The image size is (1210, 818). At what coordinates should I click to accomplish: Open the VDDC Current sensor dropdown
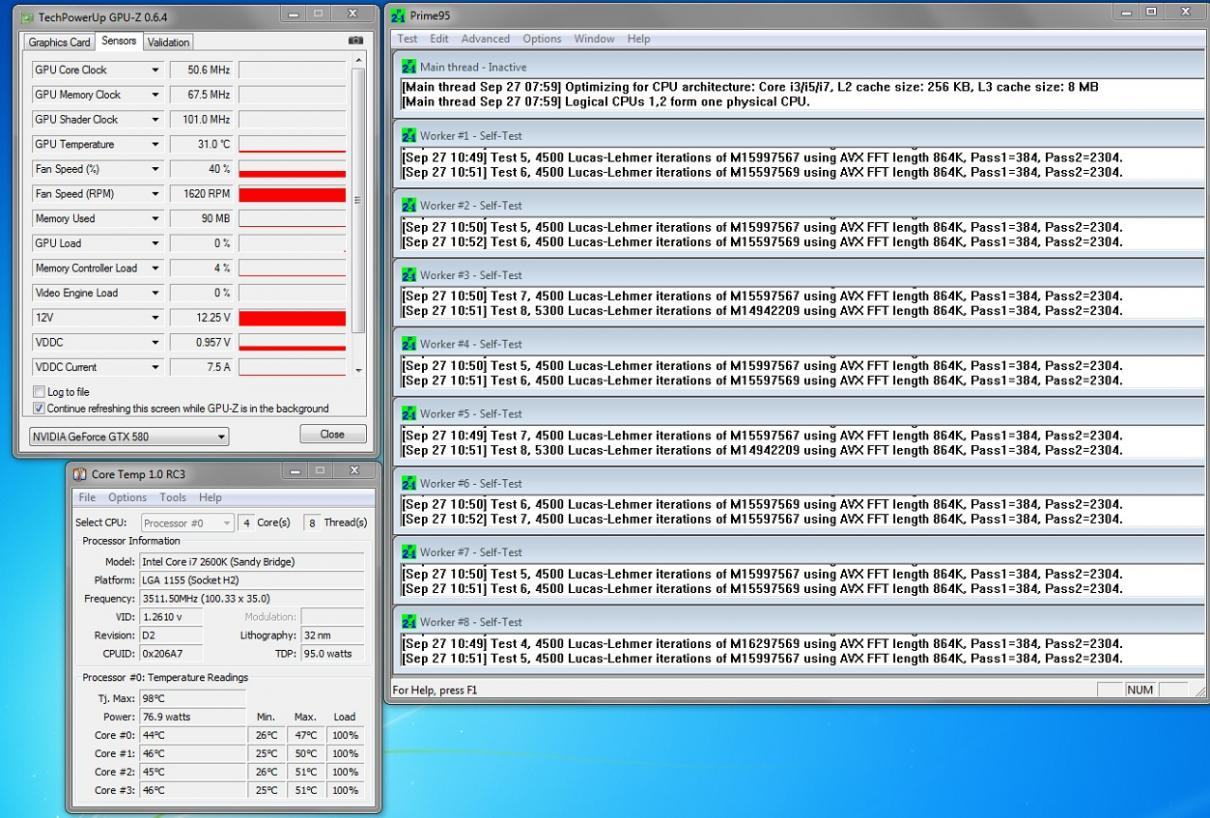pos(155,367)
